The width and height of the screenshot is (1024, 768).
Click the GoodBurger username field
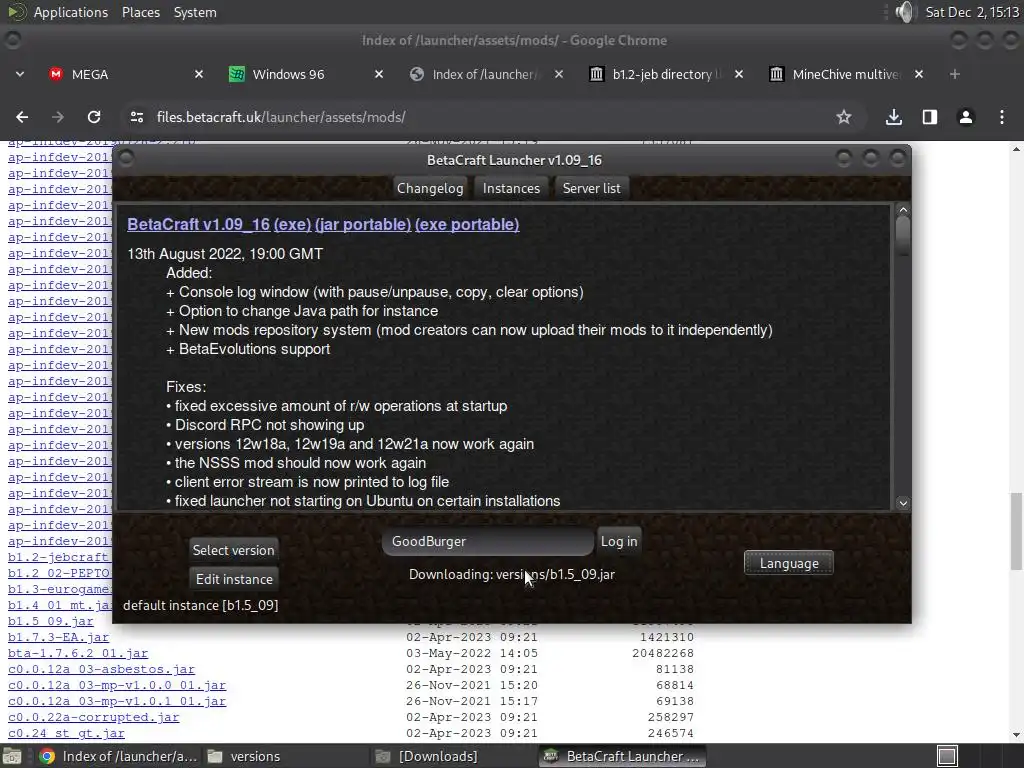(488, 541)
